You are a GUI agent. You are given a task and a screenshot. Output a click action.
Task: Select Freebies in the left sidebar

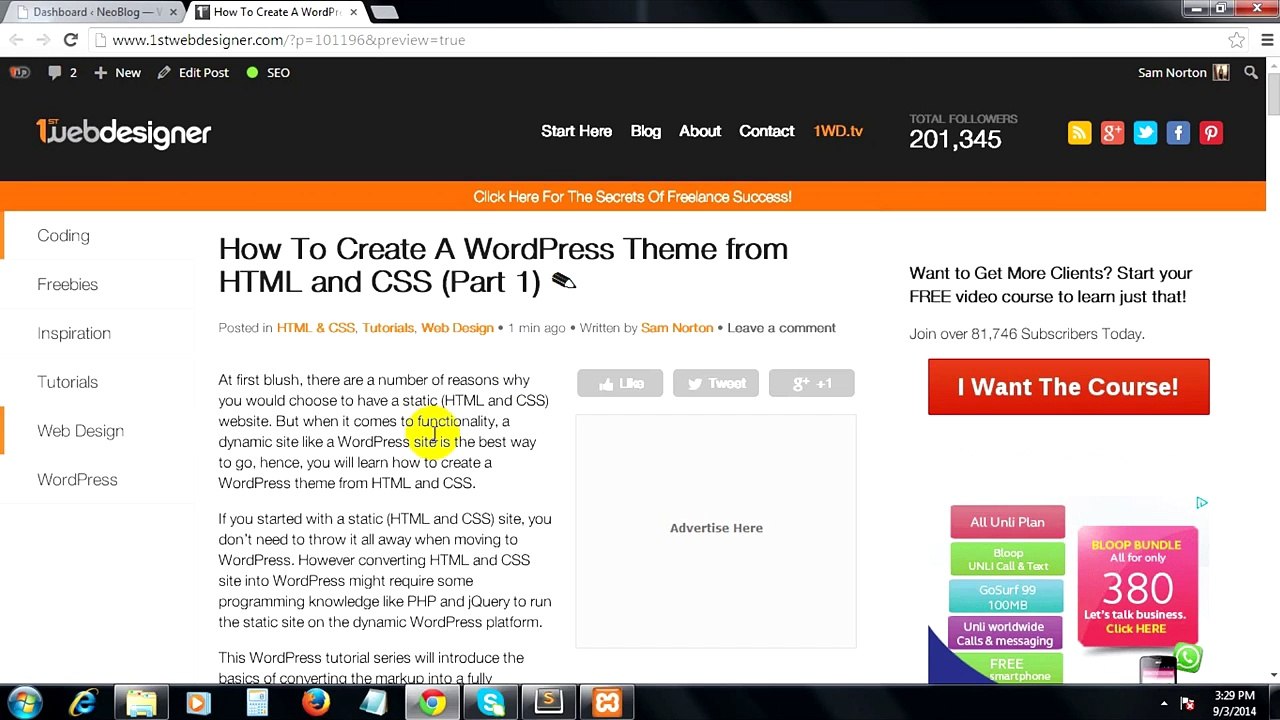coord(67,284)
